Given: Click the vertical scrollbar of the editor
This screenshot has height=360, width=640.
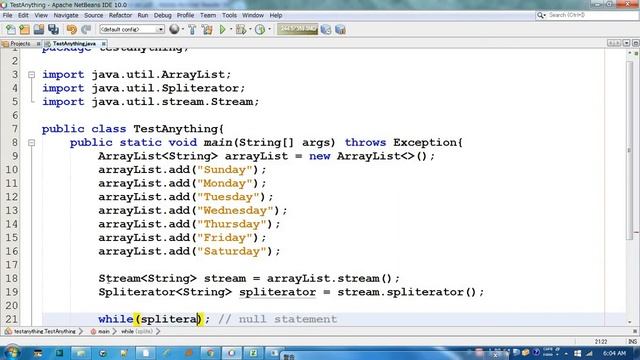Looking at the screenshot, I should (x=629, y=151).
